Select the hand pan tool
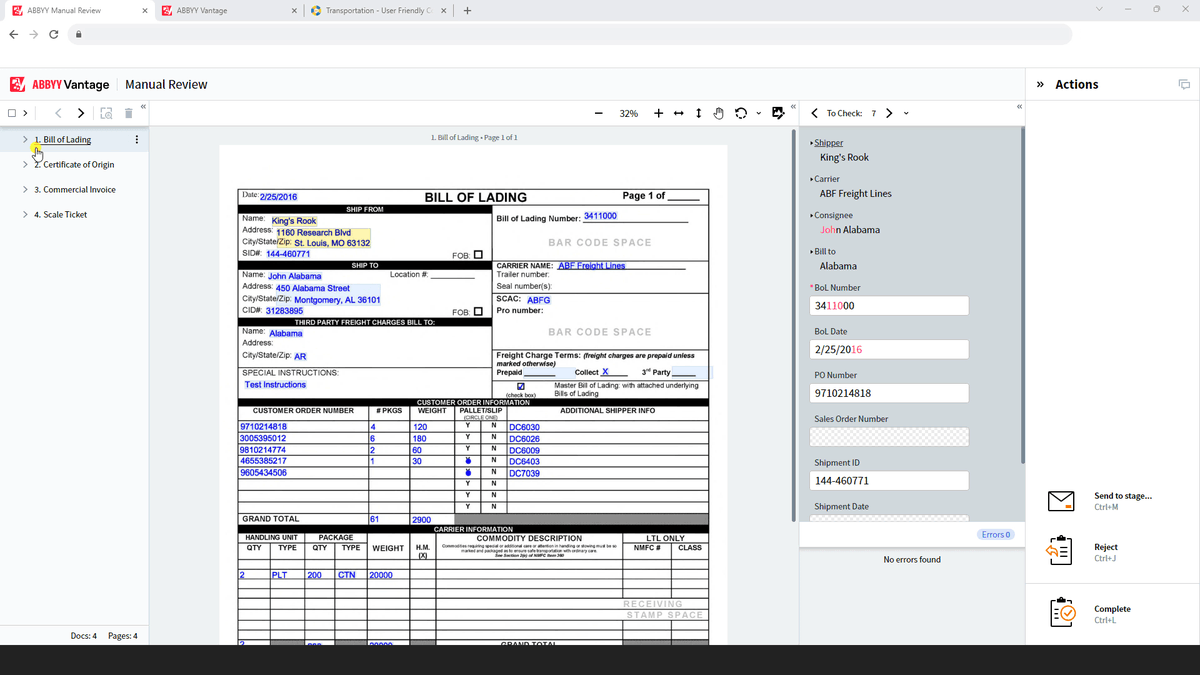Image resolution: width=1200 pixels, height=675 pixels. [718, 113]
